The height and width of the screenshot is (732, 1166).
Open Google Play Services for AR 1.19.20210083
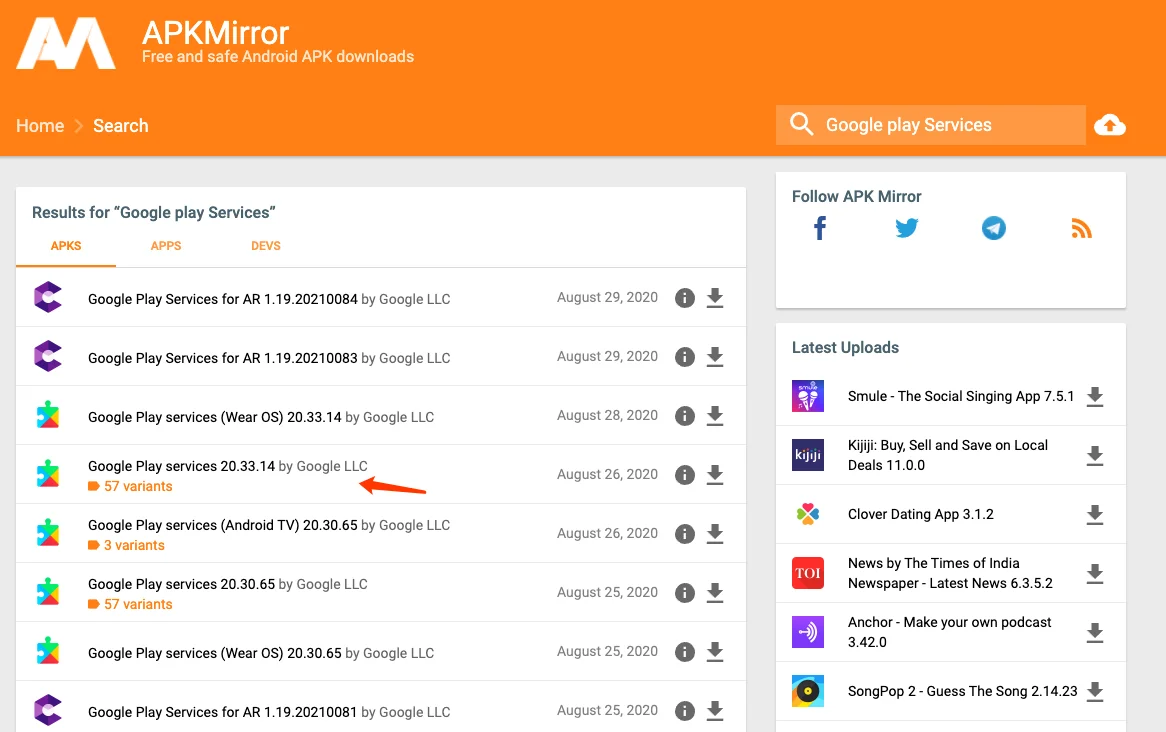pyautogui.click(x=222, y=358)
